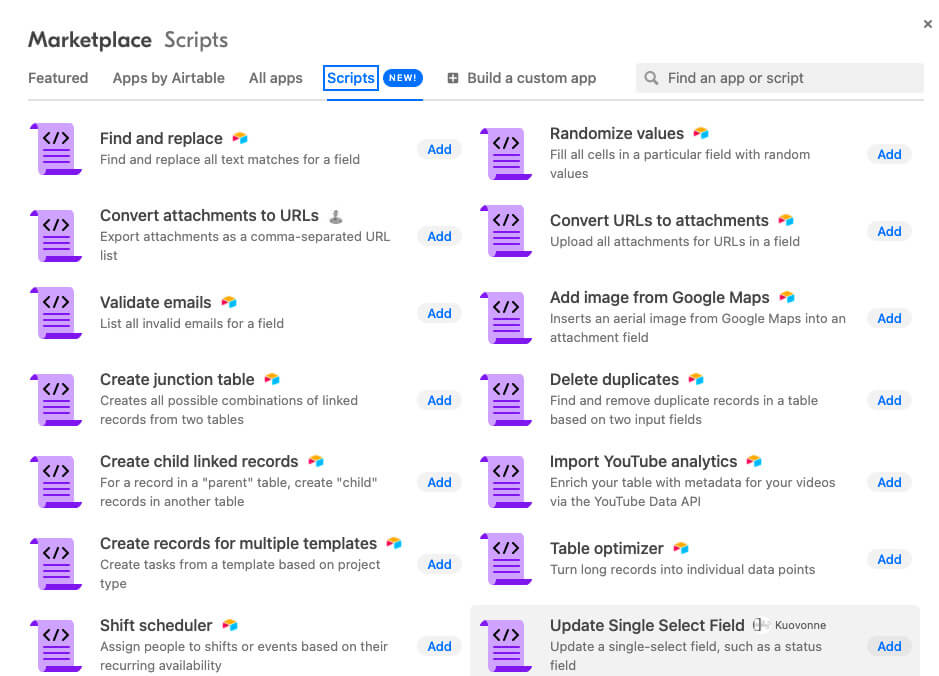
Task: Click the Delete duplicates script icon
Action: coord(507,400)
